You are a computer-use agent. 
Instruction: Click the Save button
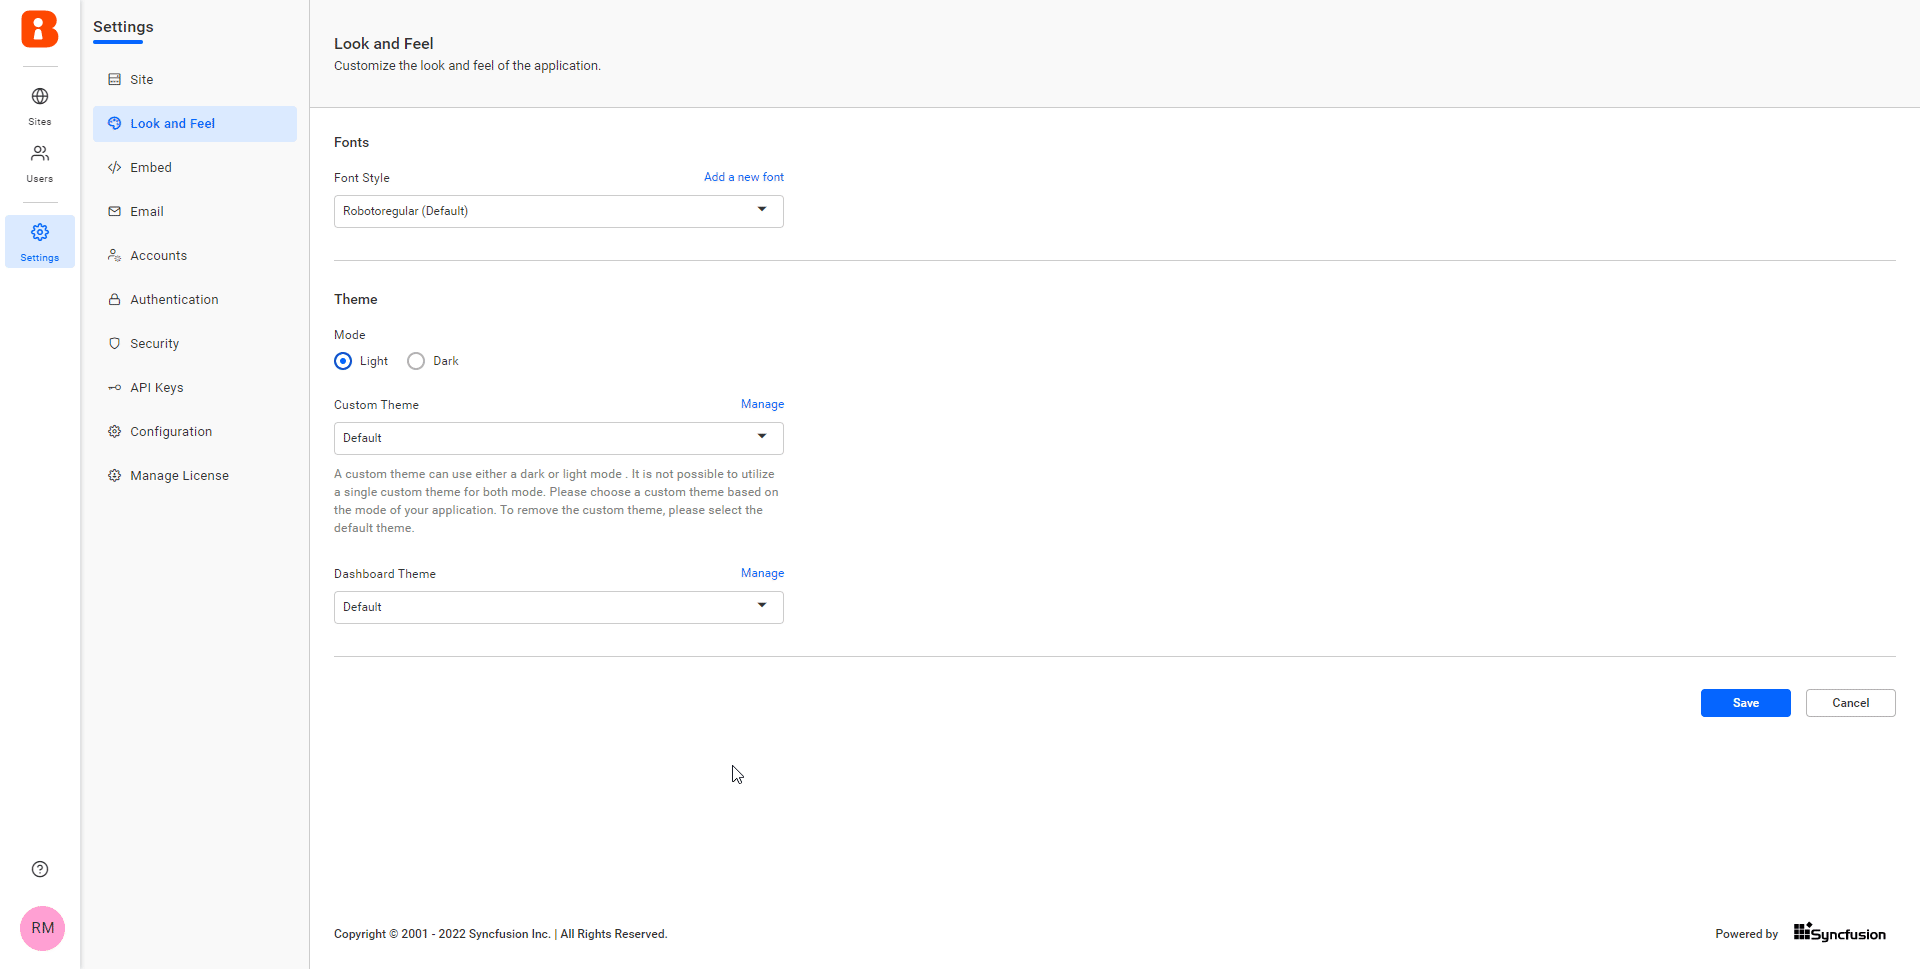click(1745, 703)
